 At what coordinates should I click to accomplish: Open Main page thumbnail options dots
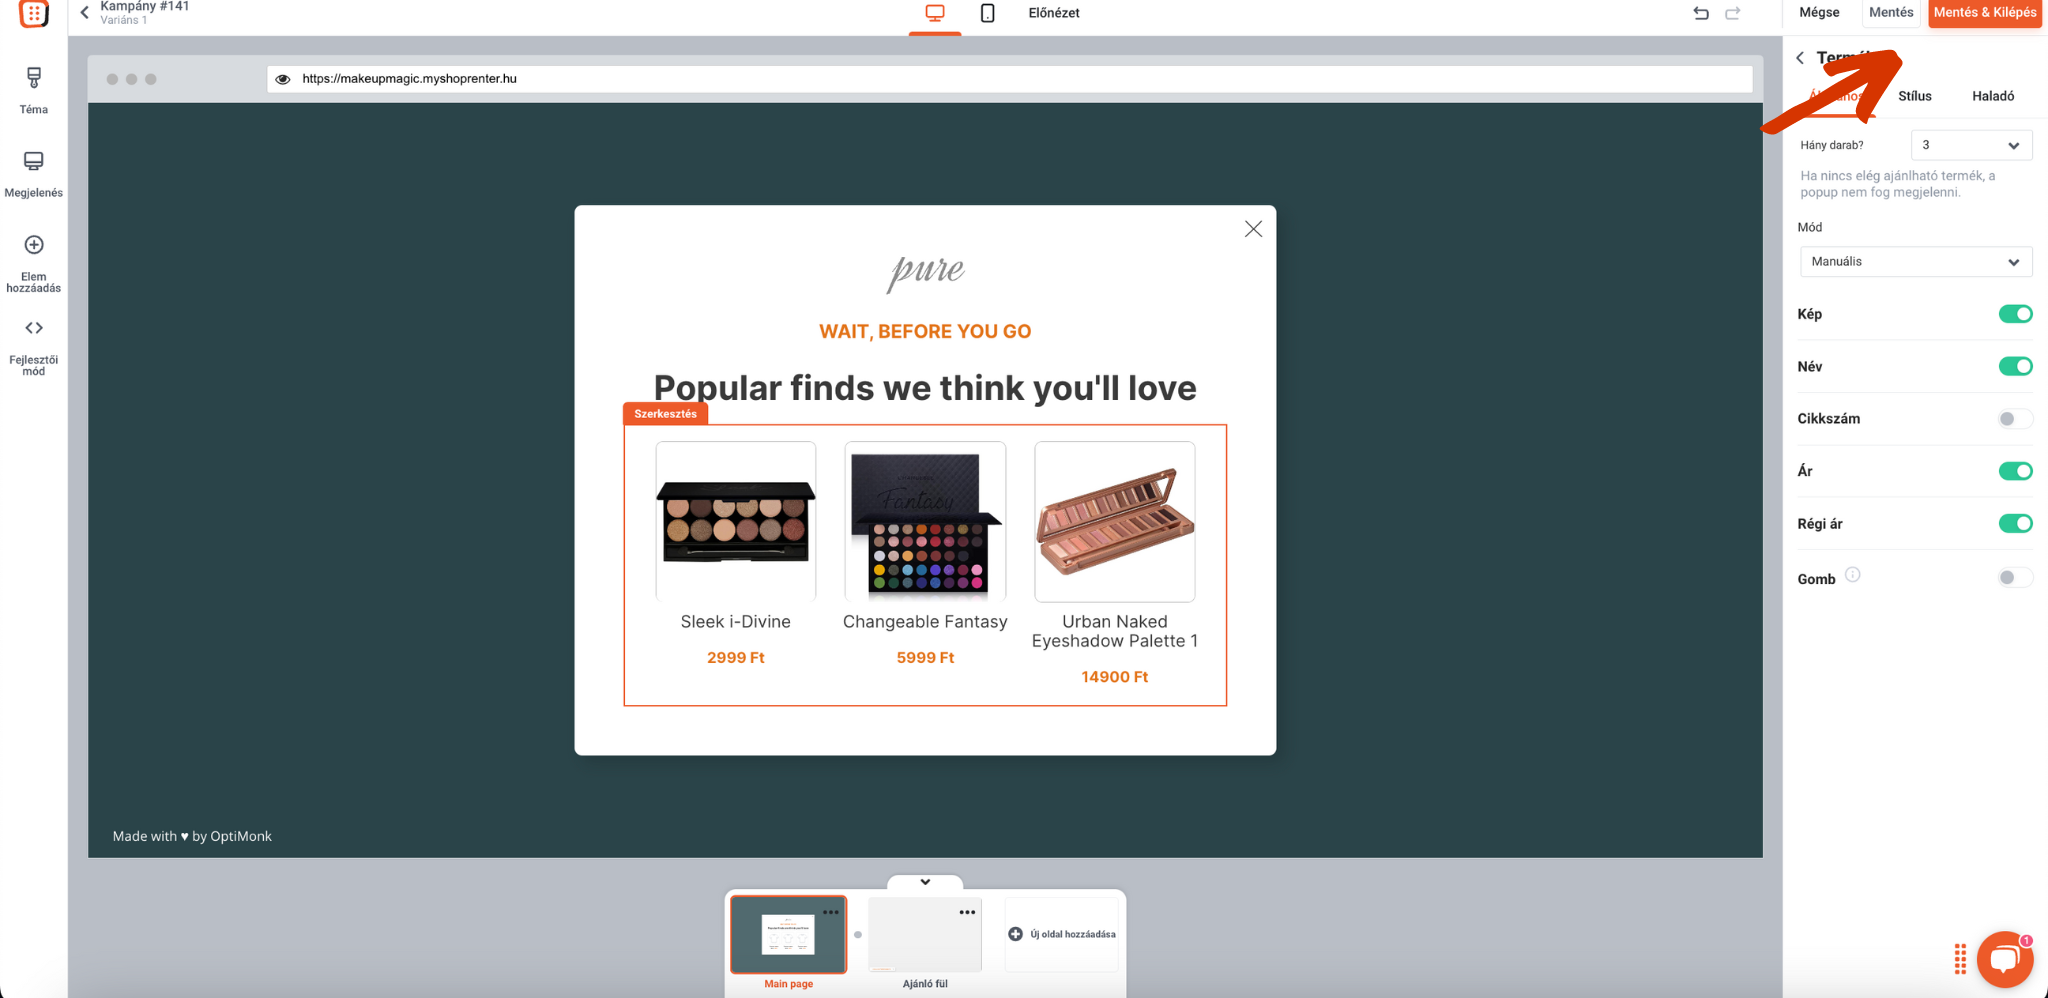pos(831,912)
